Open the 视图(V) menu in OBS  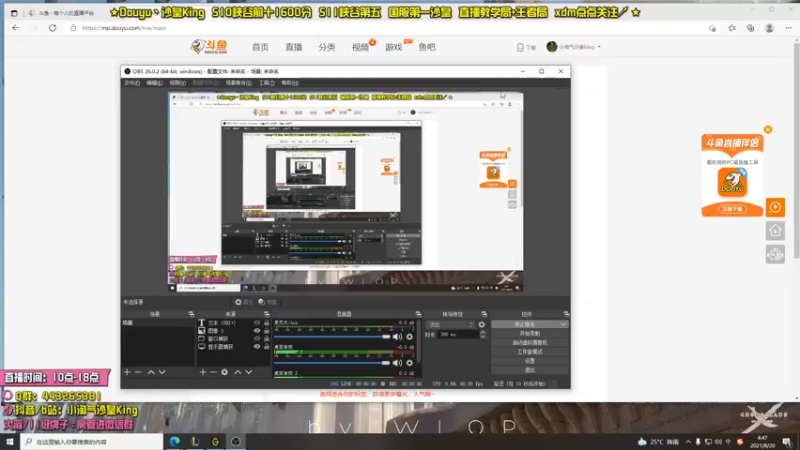(x=178, y=83)
